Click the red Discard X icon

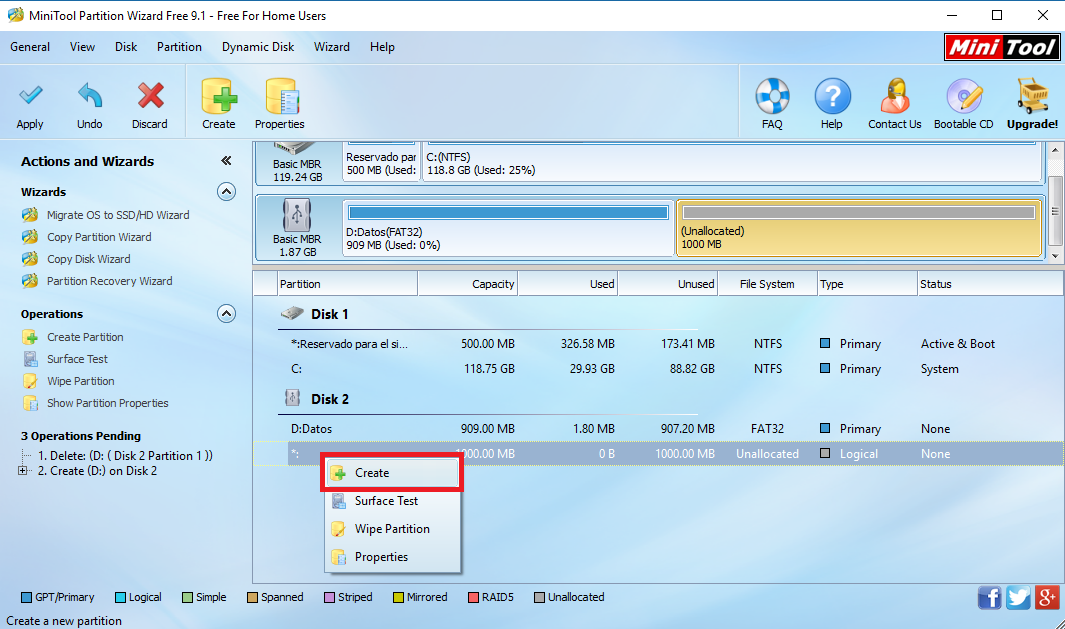point(150,96)
